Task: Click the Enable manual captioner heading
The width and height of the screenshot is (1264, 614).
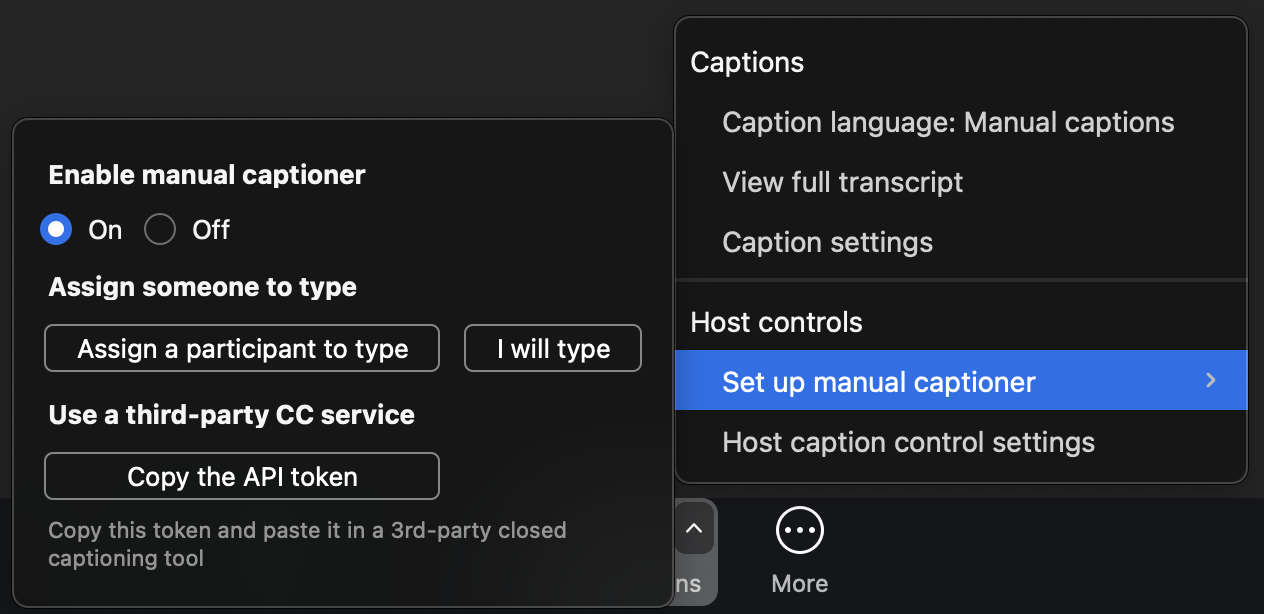Action: [207, 175]
